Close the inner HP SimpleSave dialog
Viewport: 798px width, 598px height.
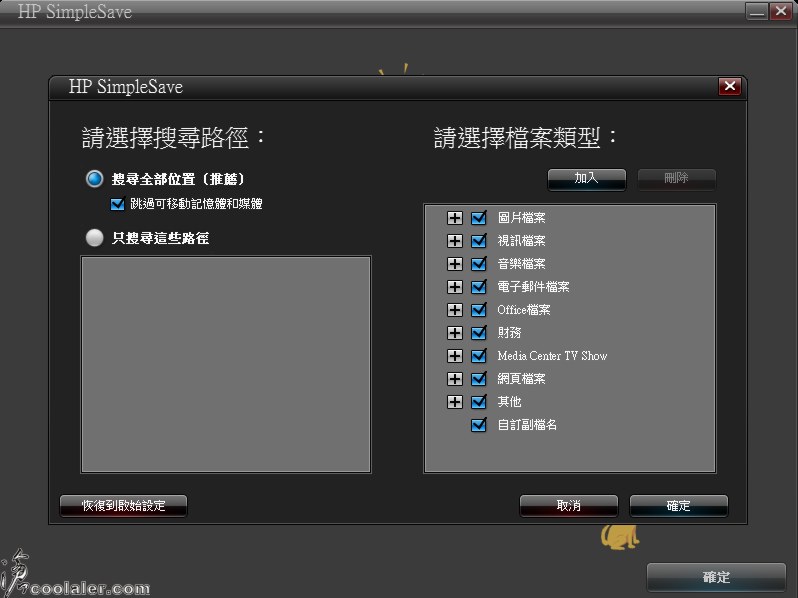coord(729,86)
